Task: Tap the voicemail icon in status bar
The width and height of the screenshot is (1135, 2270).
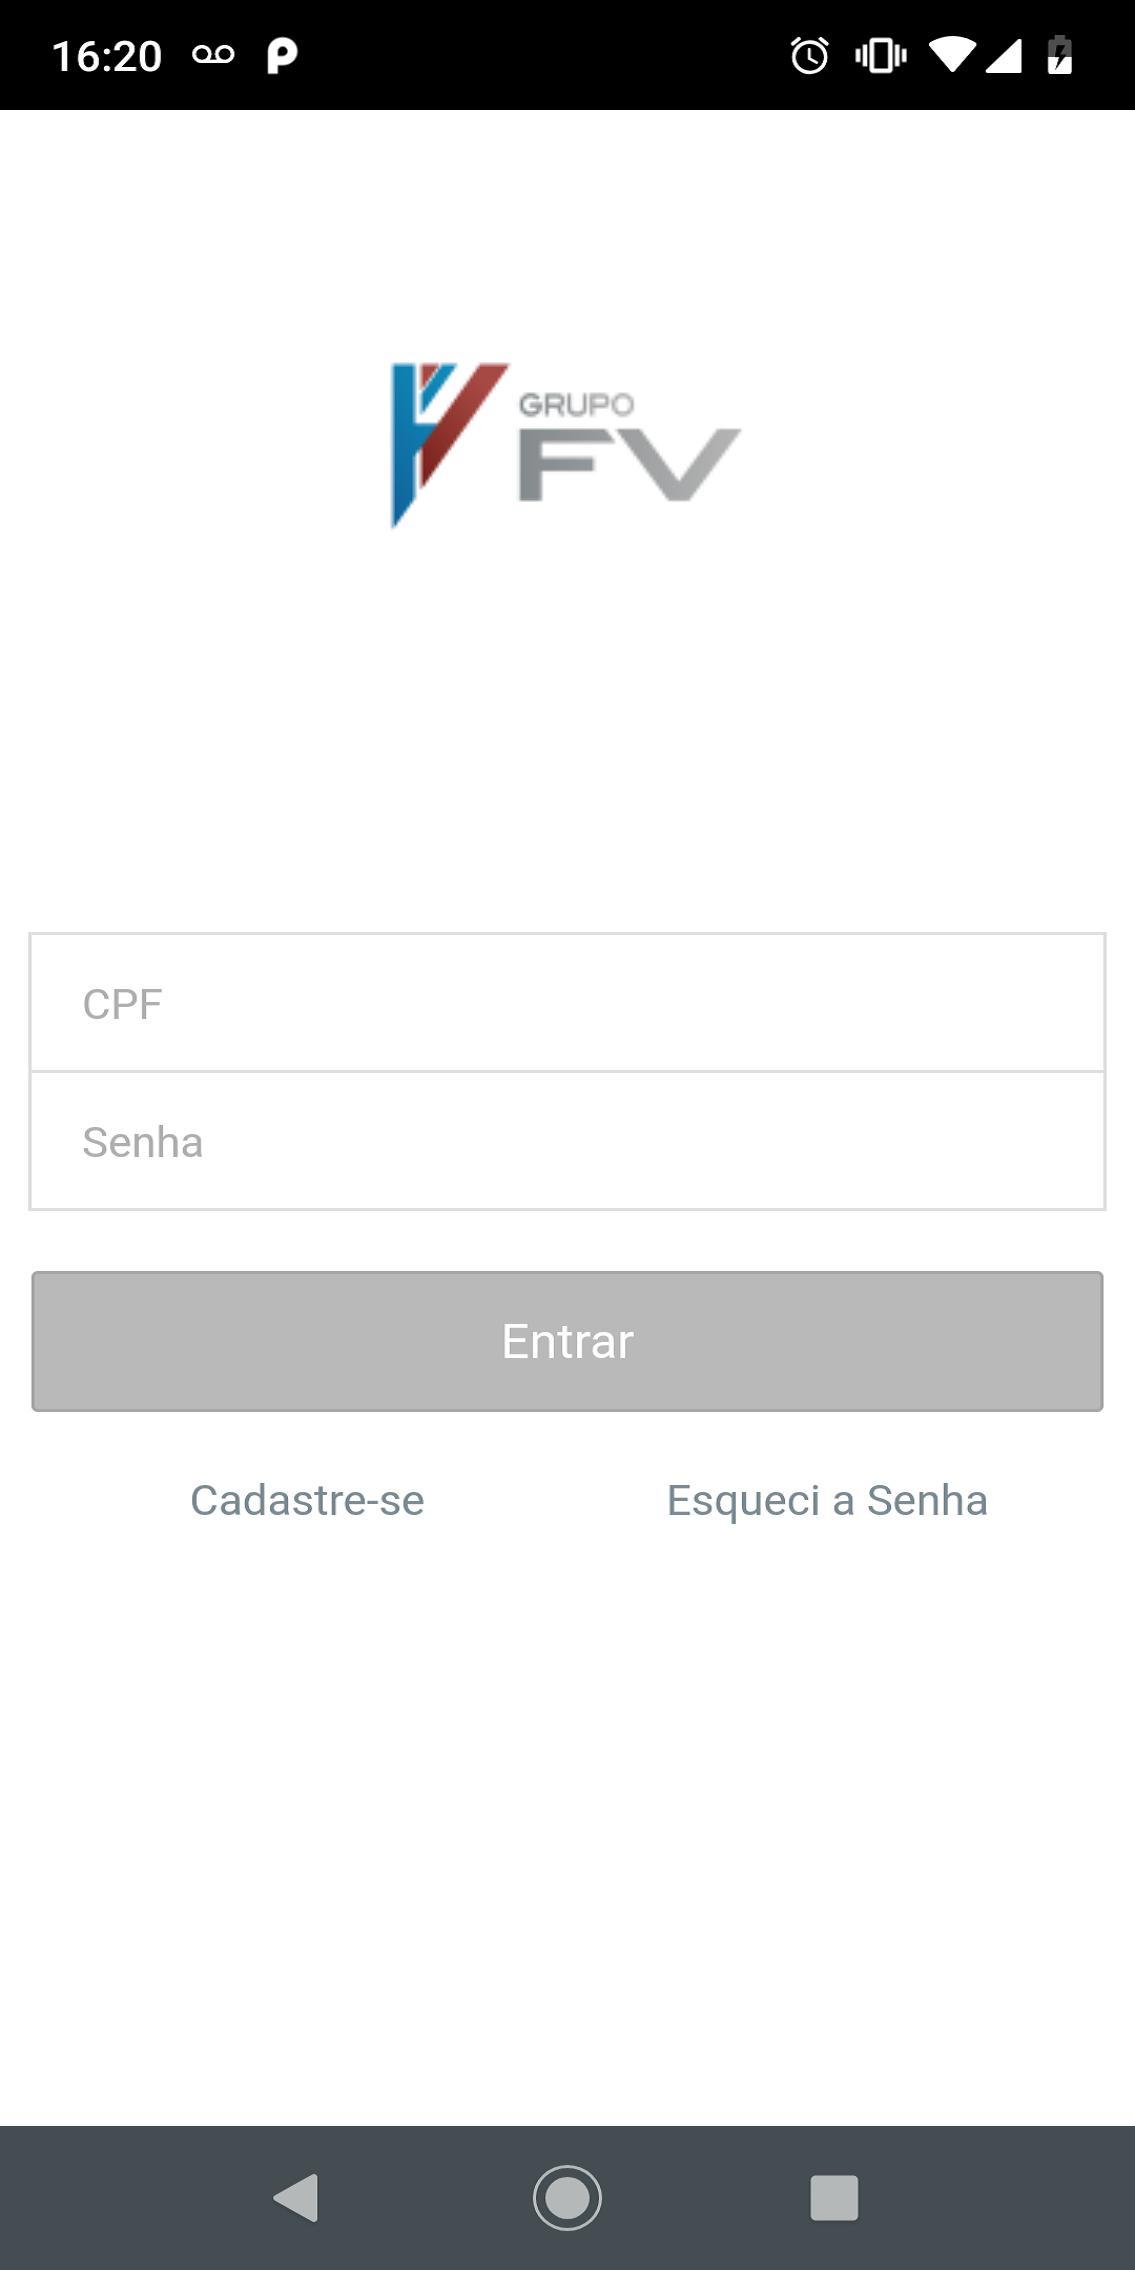Action: pyautogui.click(x=213, y=55)
